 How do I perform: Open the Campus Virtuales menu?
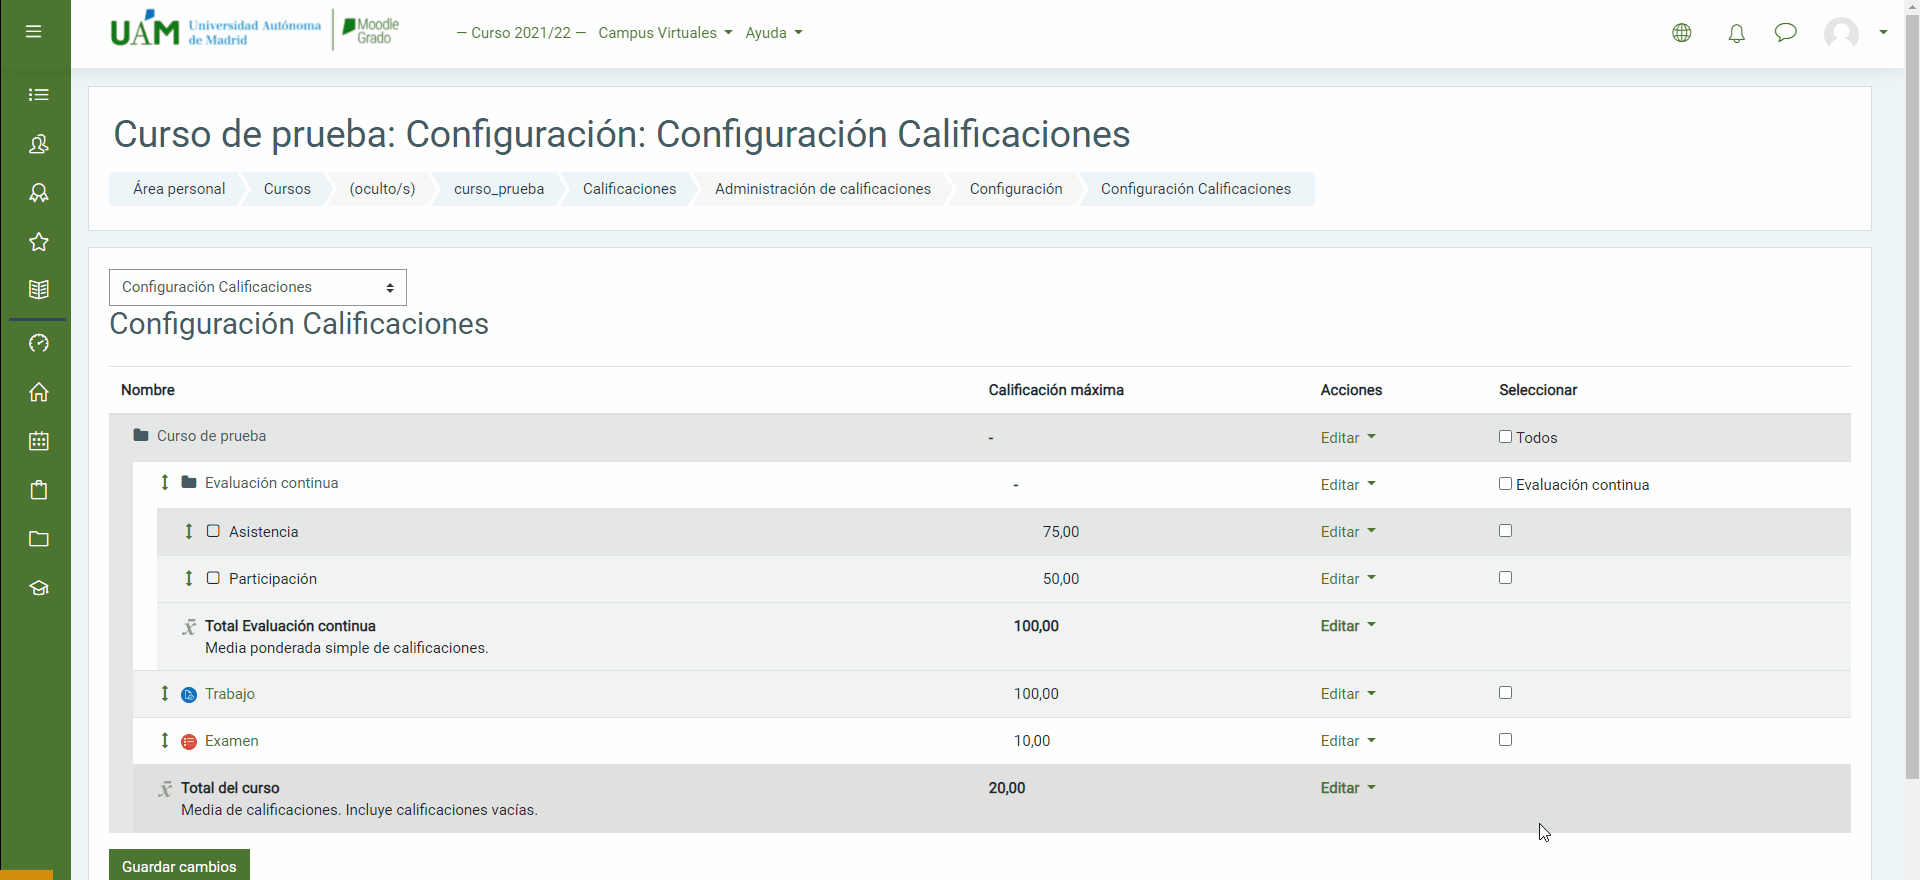[664, 33]
